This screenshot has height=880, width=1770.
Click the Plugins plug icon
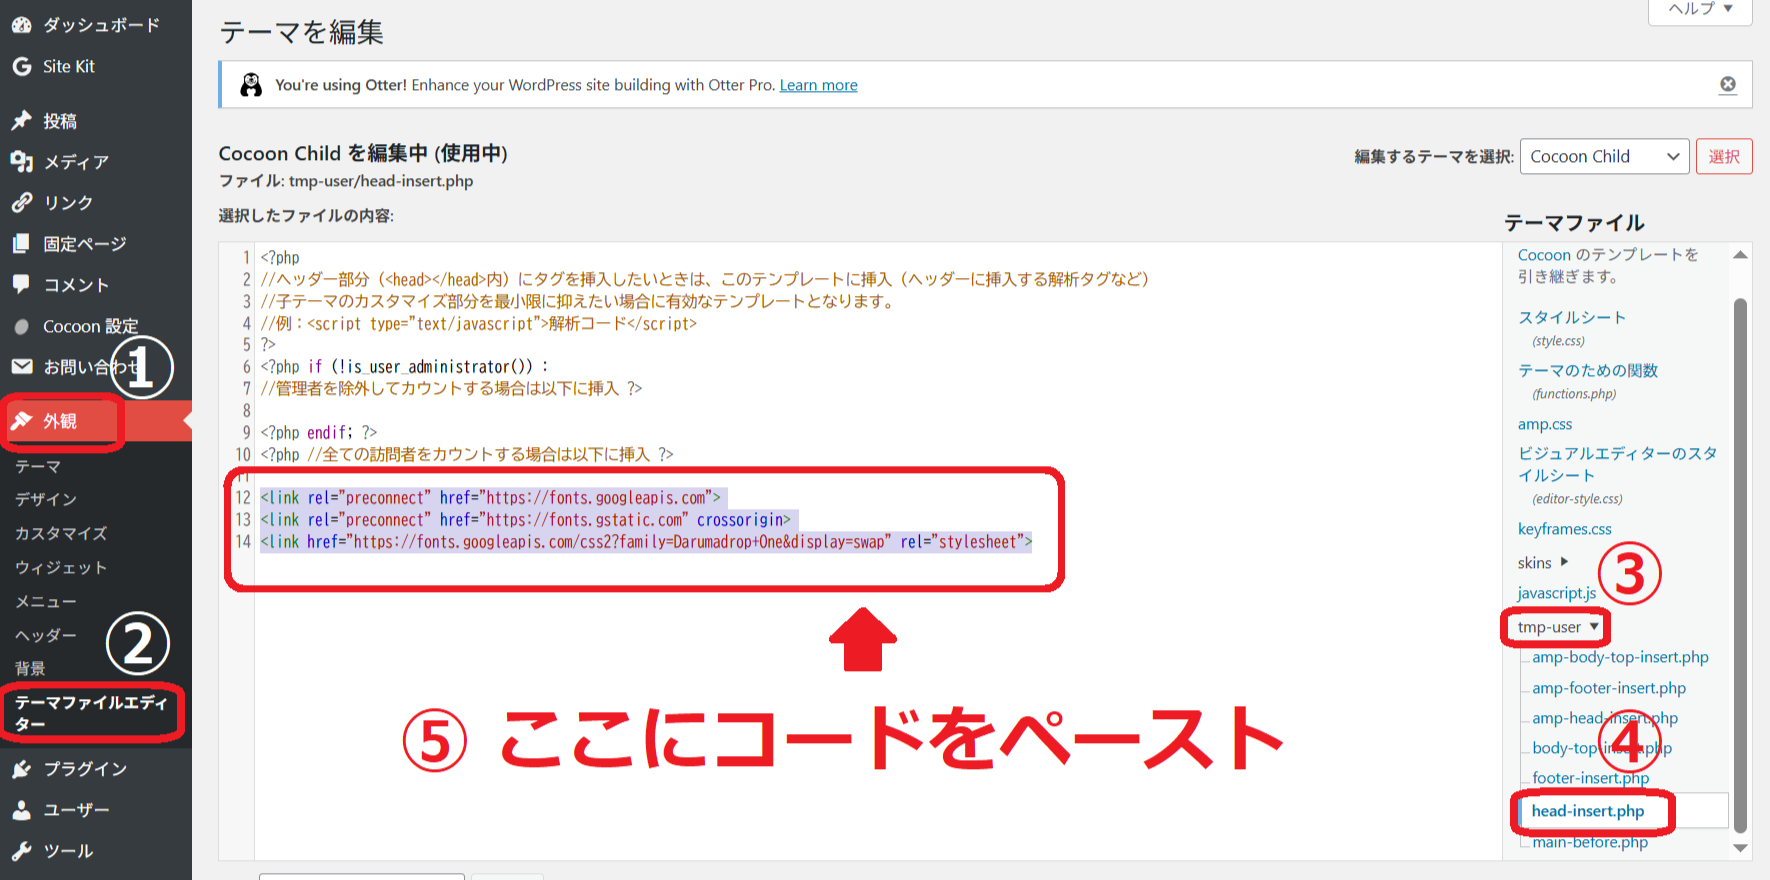[22, 769]
